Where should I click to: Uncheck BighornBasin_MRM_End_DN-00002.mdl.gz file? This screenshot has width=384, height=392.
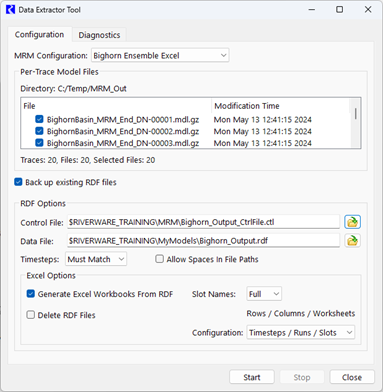[x=39, y=131]
